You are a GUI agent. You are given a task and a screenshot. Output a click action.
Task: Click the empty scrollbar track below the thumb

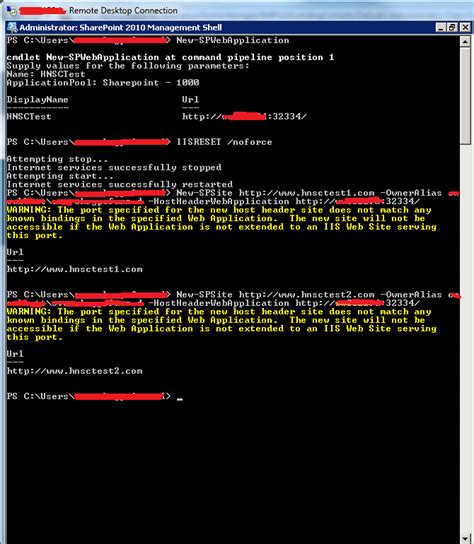tap(465, 338)
